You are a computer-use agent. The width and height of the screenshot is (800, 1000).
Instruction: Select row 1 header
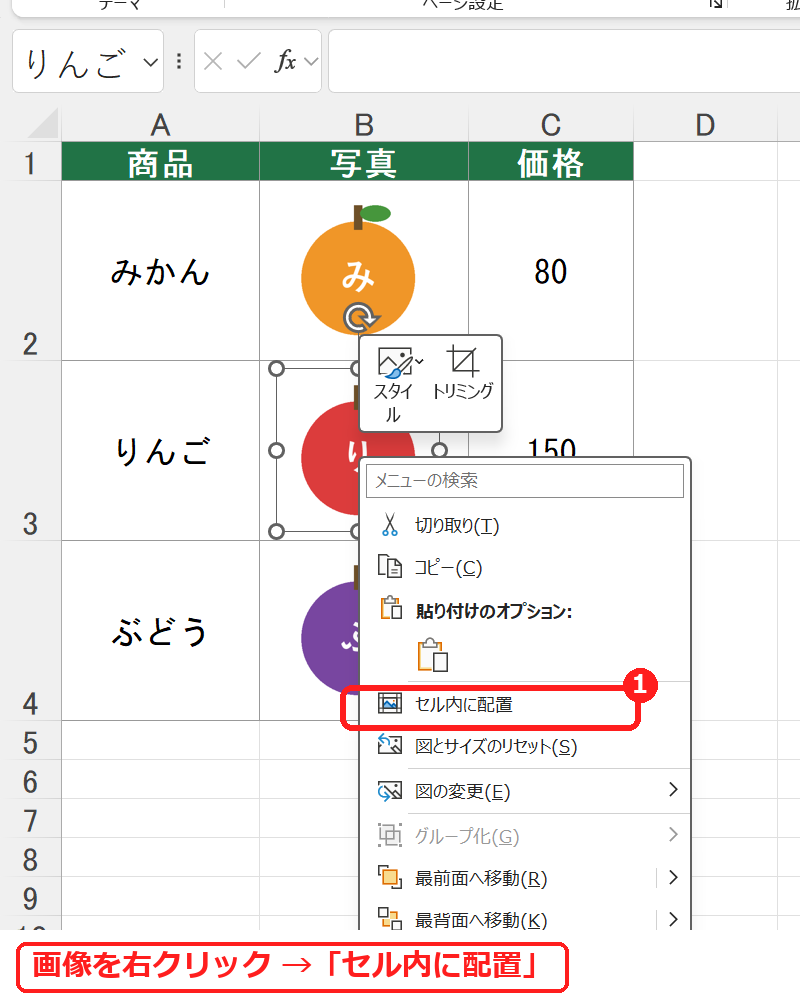click(x=31, y=161)
